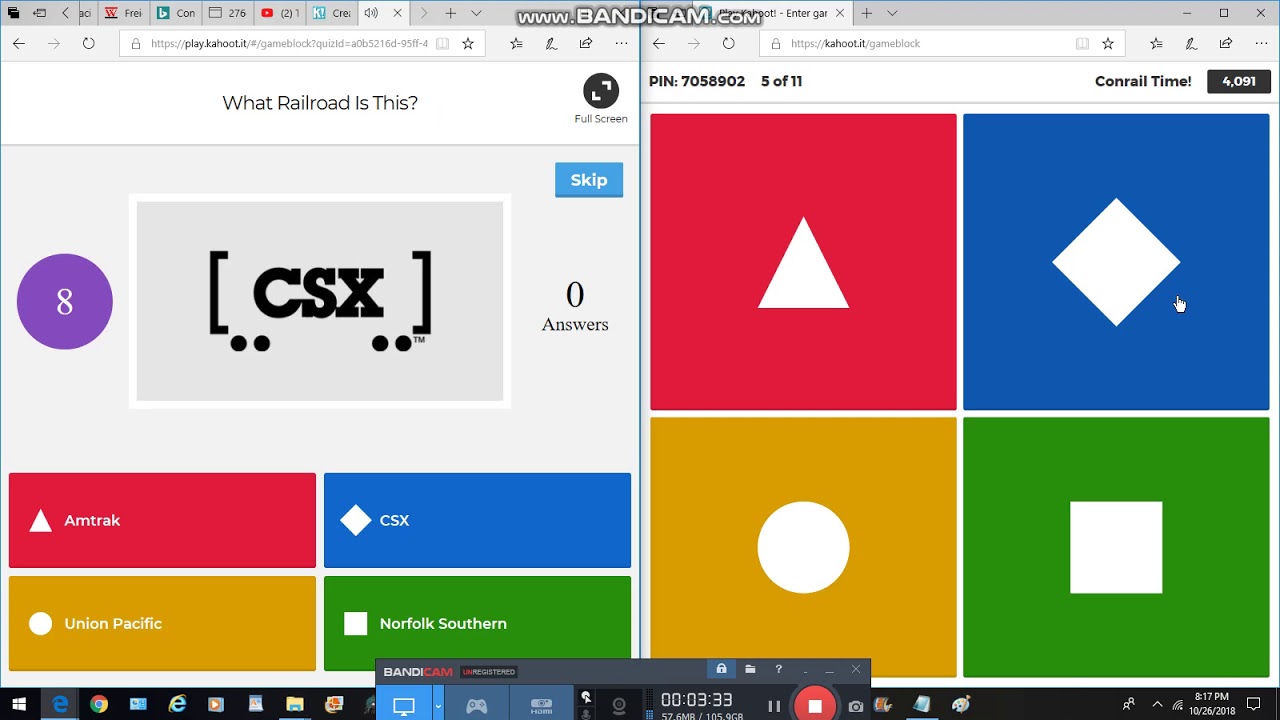1280x720 pixels.
Task: Favorite the kahoot.it gameblock page
Action: [1108, 43]
